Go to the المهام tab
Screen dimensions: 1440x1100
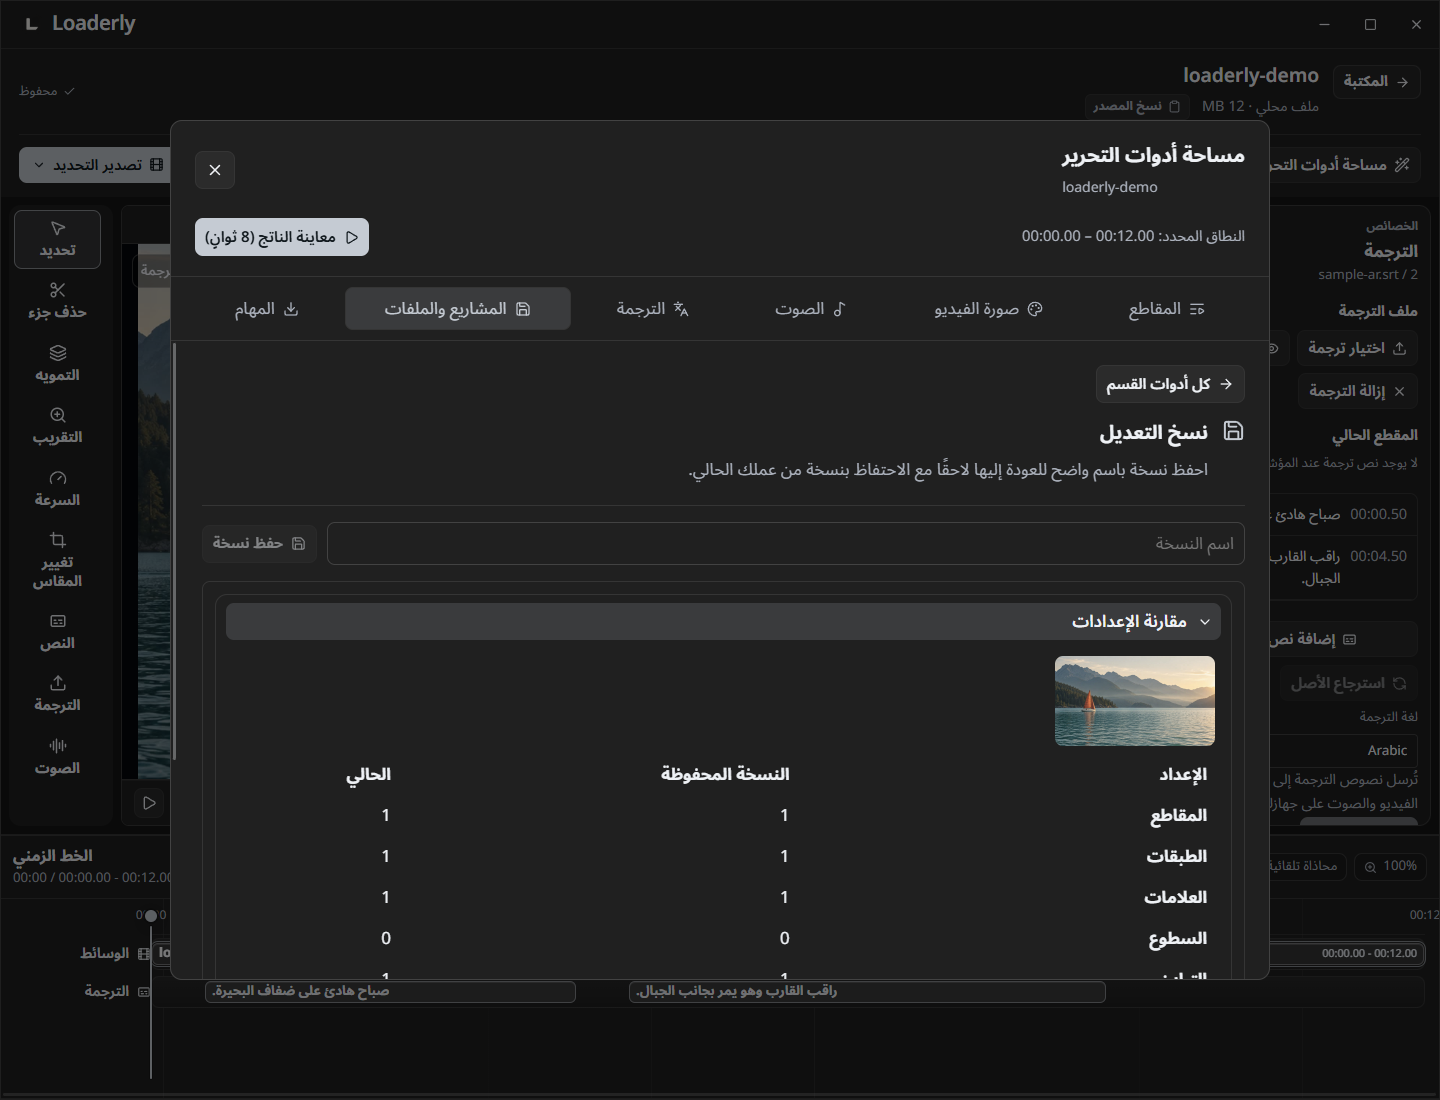266,309
